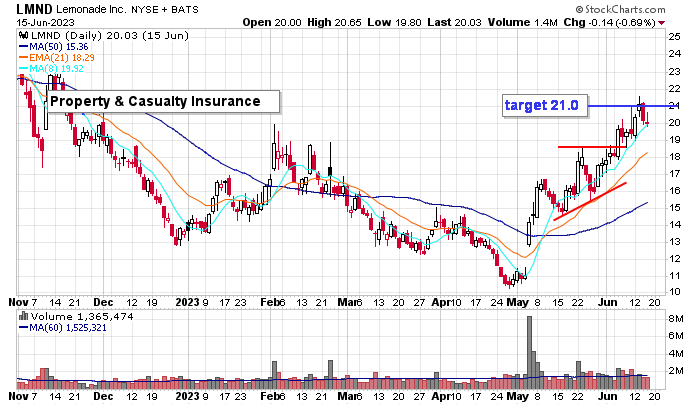Click the tallest volume bar in early May
Image resolution: width=700 pixels, height=405 pixels.
coord(529,353)
